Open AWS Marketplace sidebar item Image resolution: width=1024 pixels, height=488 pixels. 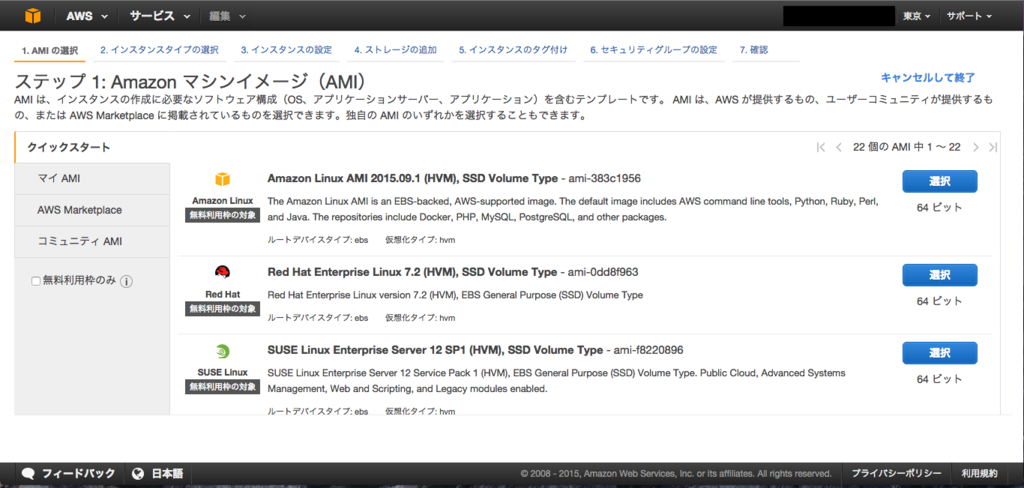pyautogui.click(x=92, y=210)
